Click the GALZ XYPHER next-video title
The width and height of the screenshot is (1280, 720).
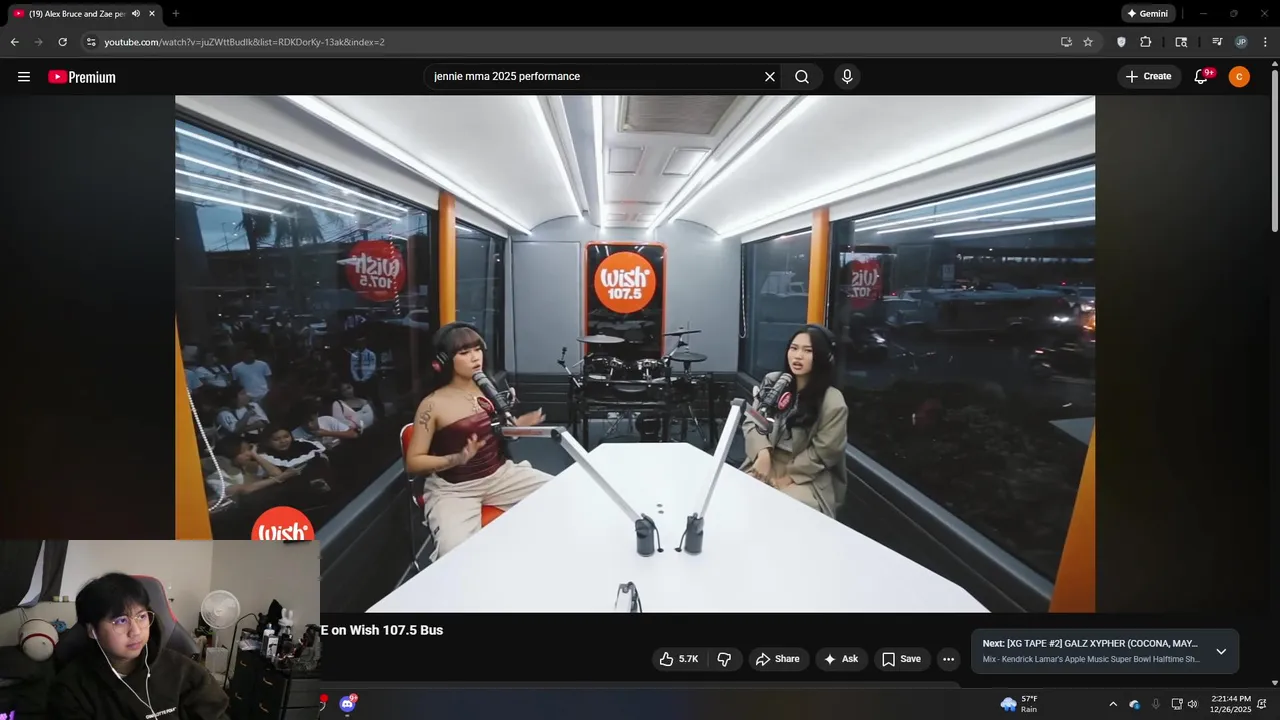pyautogui.click(x=1090, y=644)
